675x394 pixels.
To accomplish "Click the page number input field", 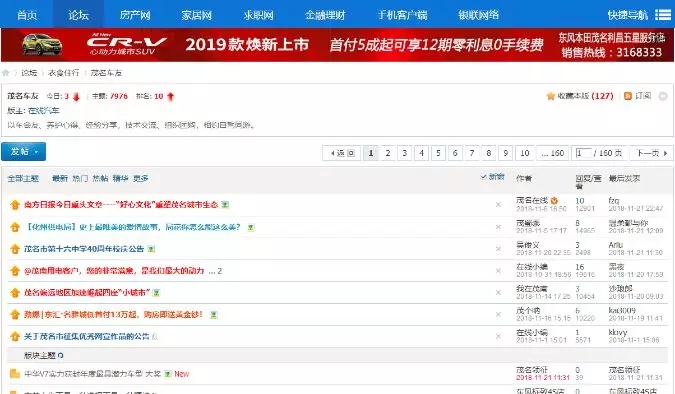I will tap(584, 153).
